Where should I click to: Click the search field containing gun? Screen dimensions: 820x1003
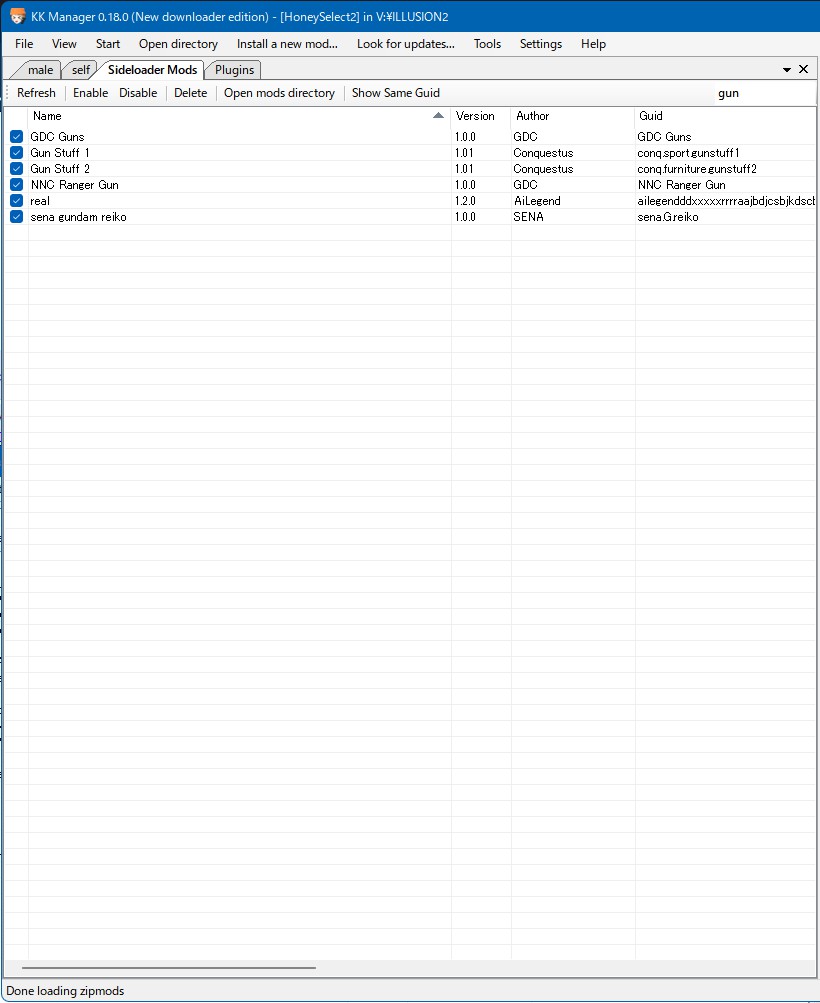click(x=765, y=93)
